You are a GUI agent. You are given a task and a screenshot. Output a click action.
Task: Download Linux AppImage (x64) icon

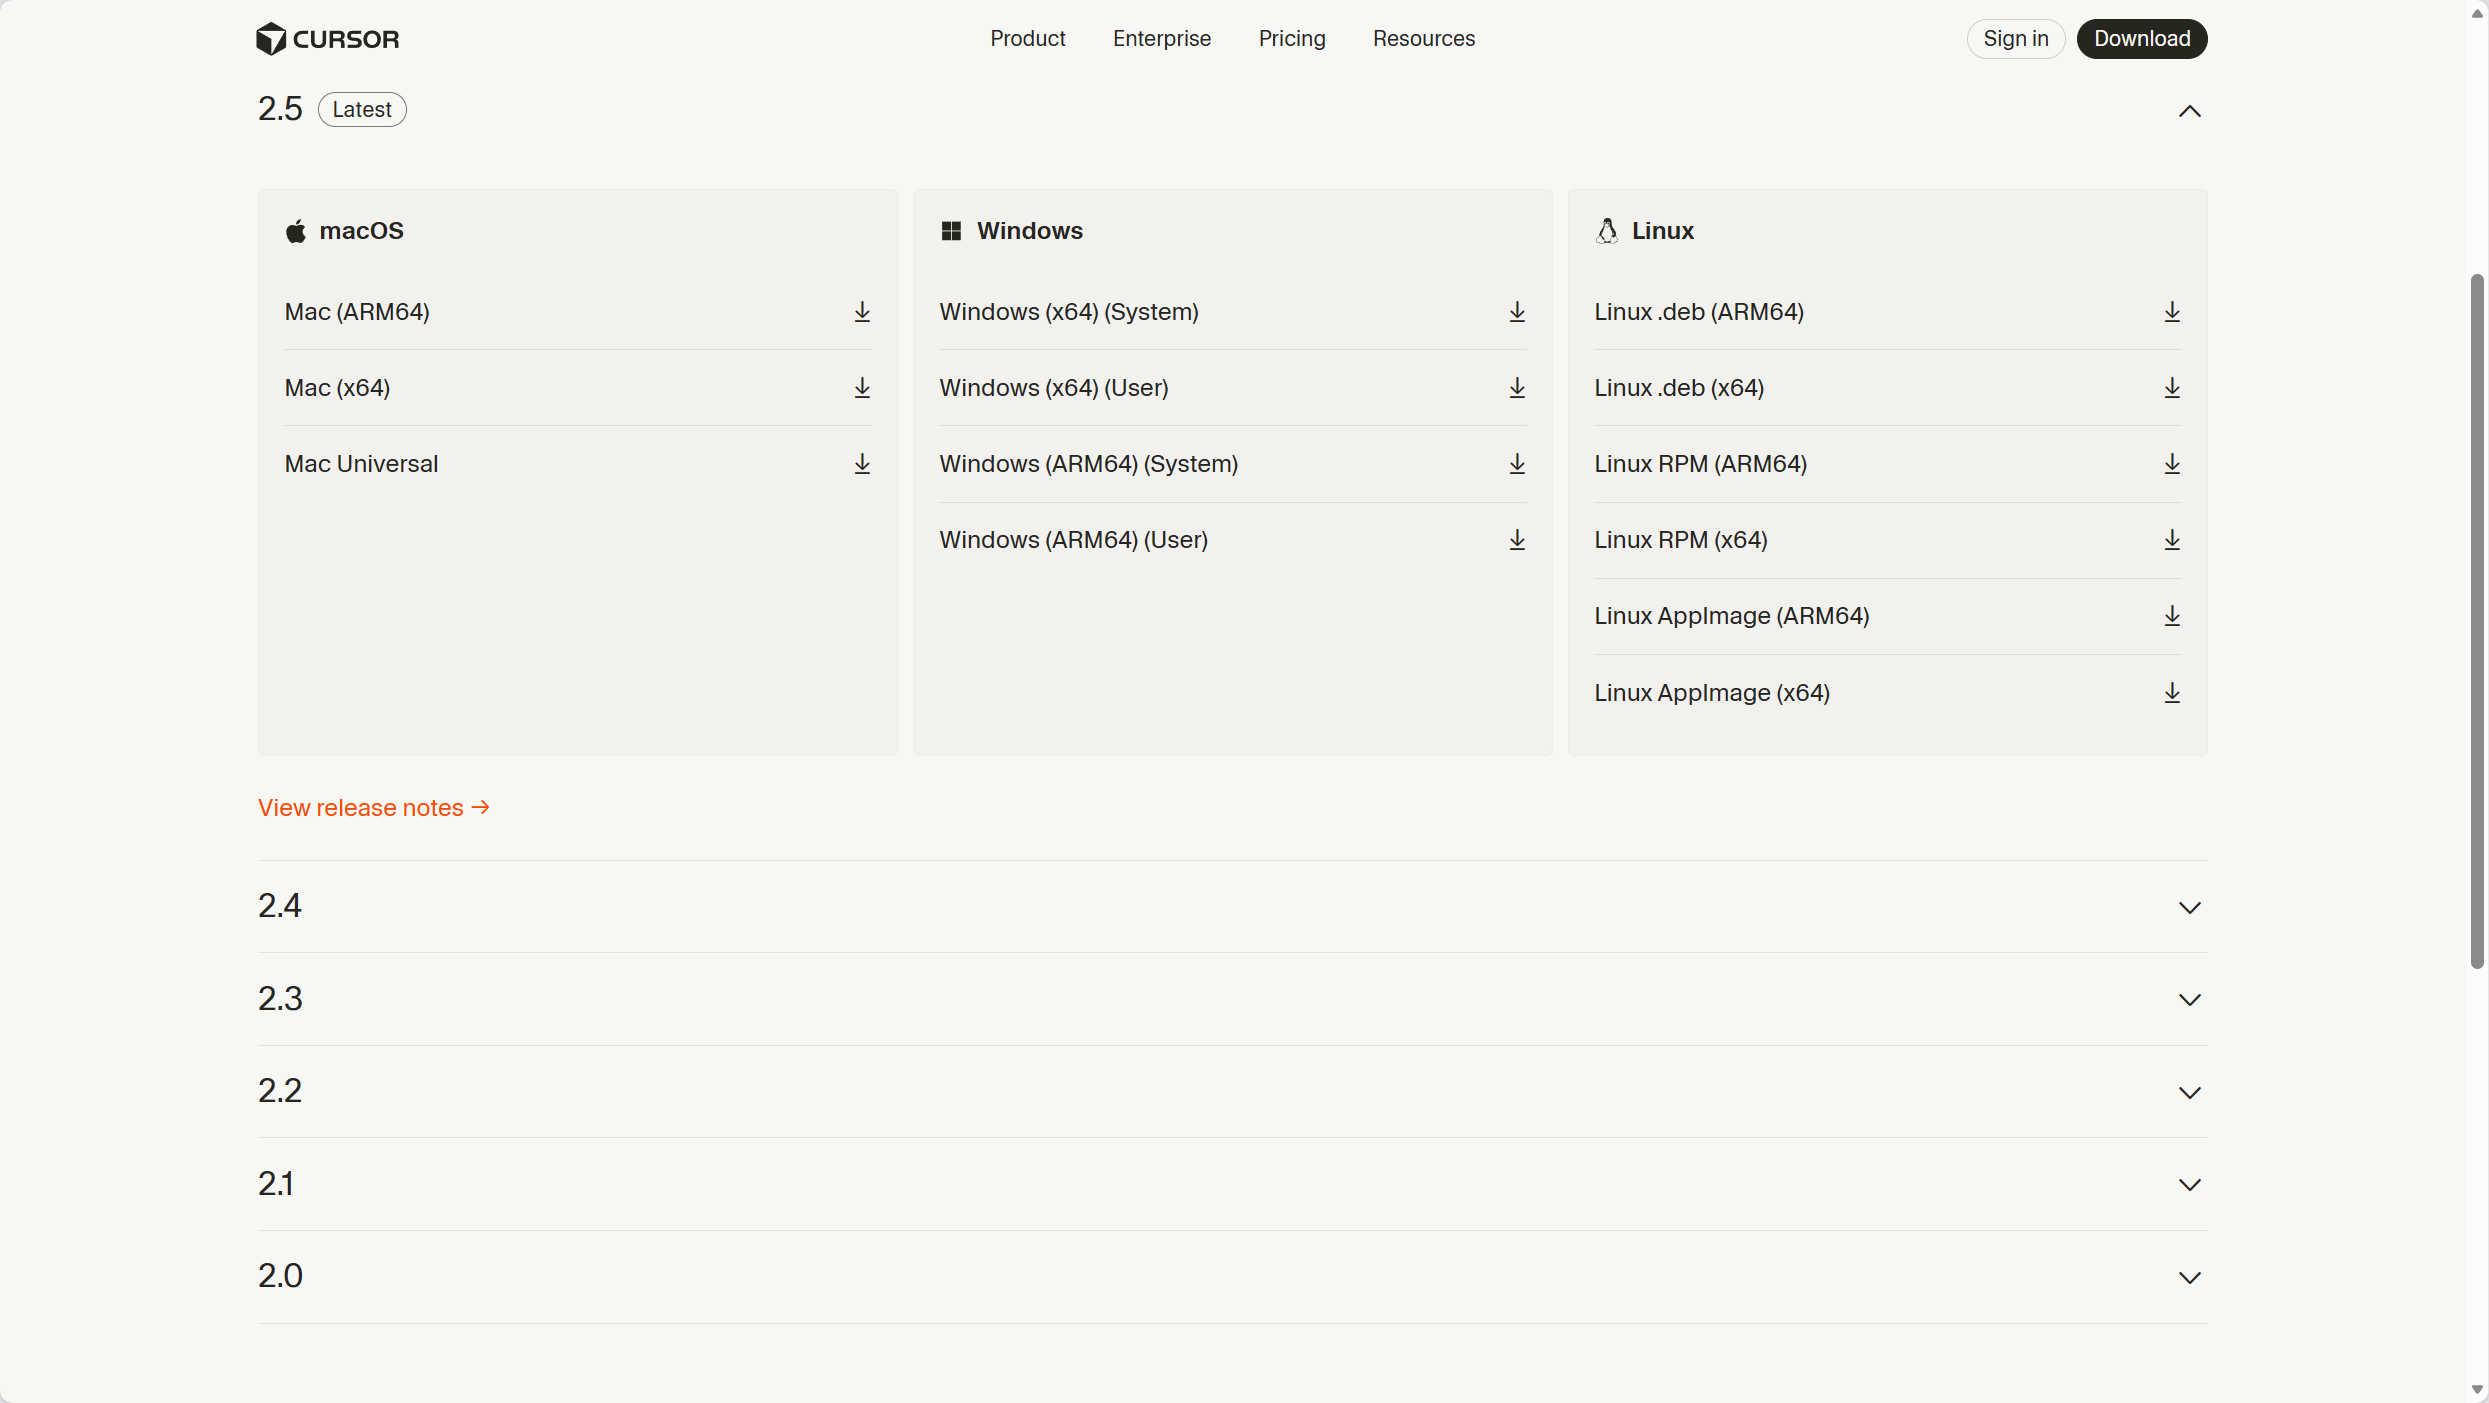[x=2172, y=693]
